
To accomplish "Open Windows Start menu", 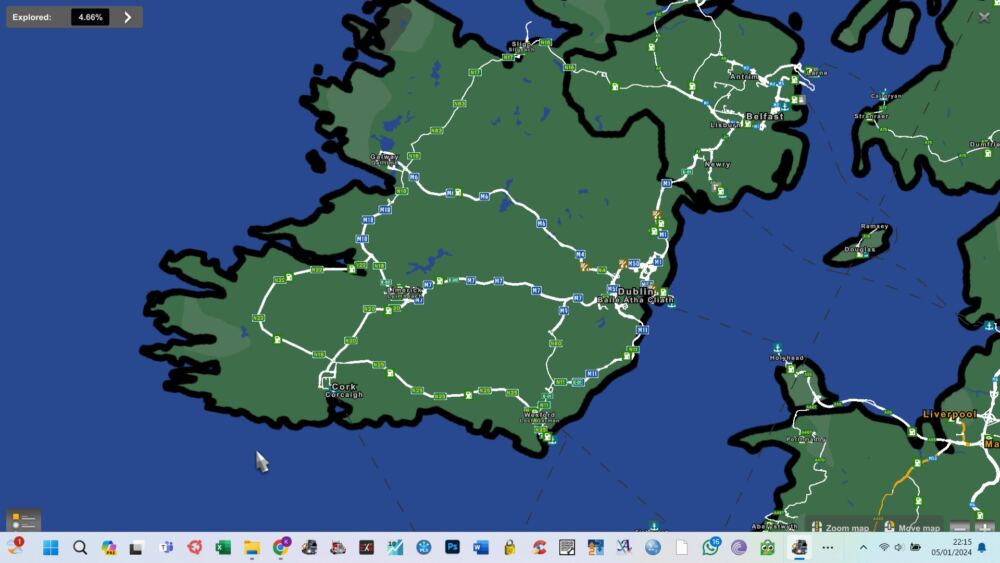I will (x=51, y=547).
